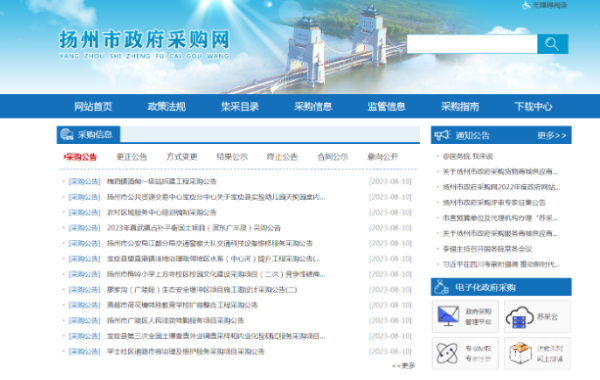Click the 采购信息 panel title label

tap(95, 135)
